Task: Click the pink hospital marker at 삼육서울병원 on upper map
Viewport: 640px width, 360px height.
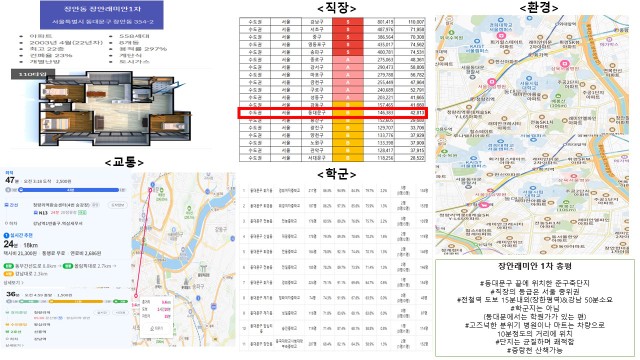Action: click(564, 63)
